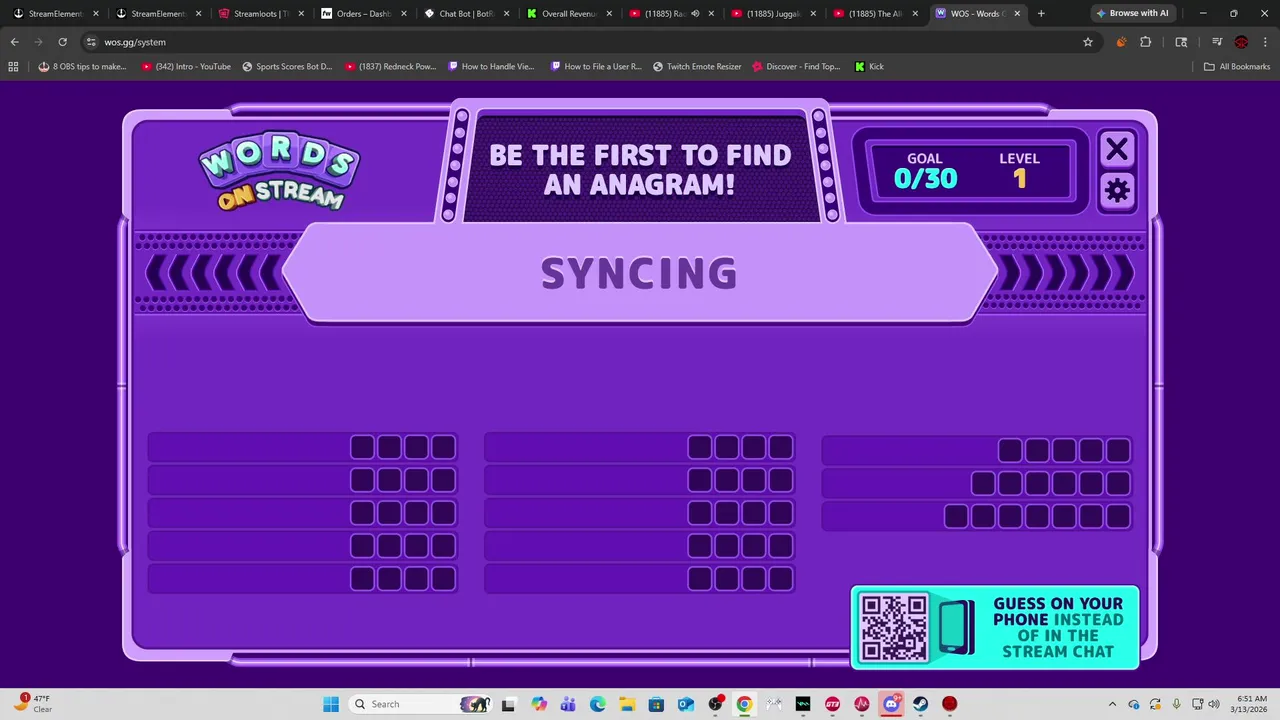Go back to previous page

[x=15, y=42]
